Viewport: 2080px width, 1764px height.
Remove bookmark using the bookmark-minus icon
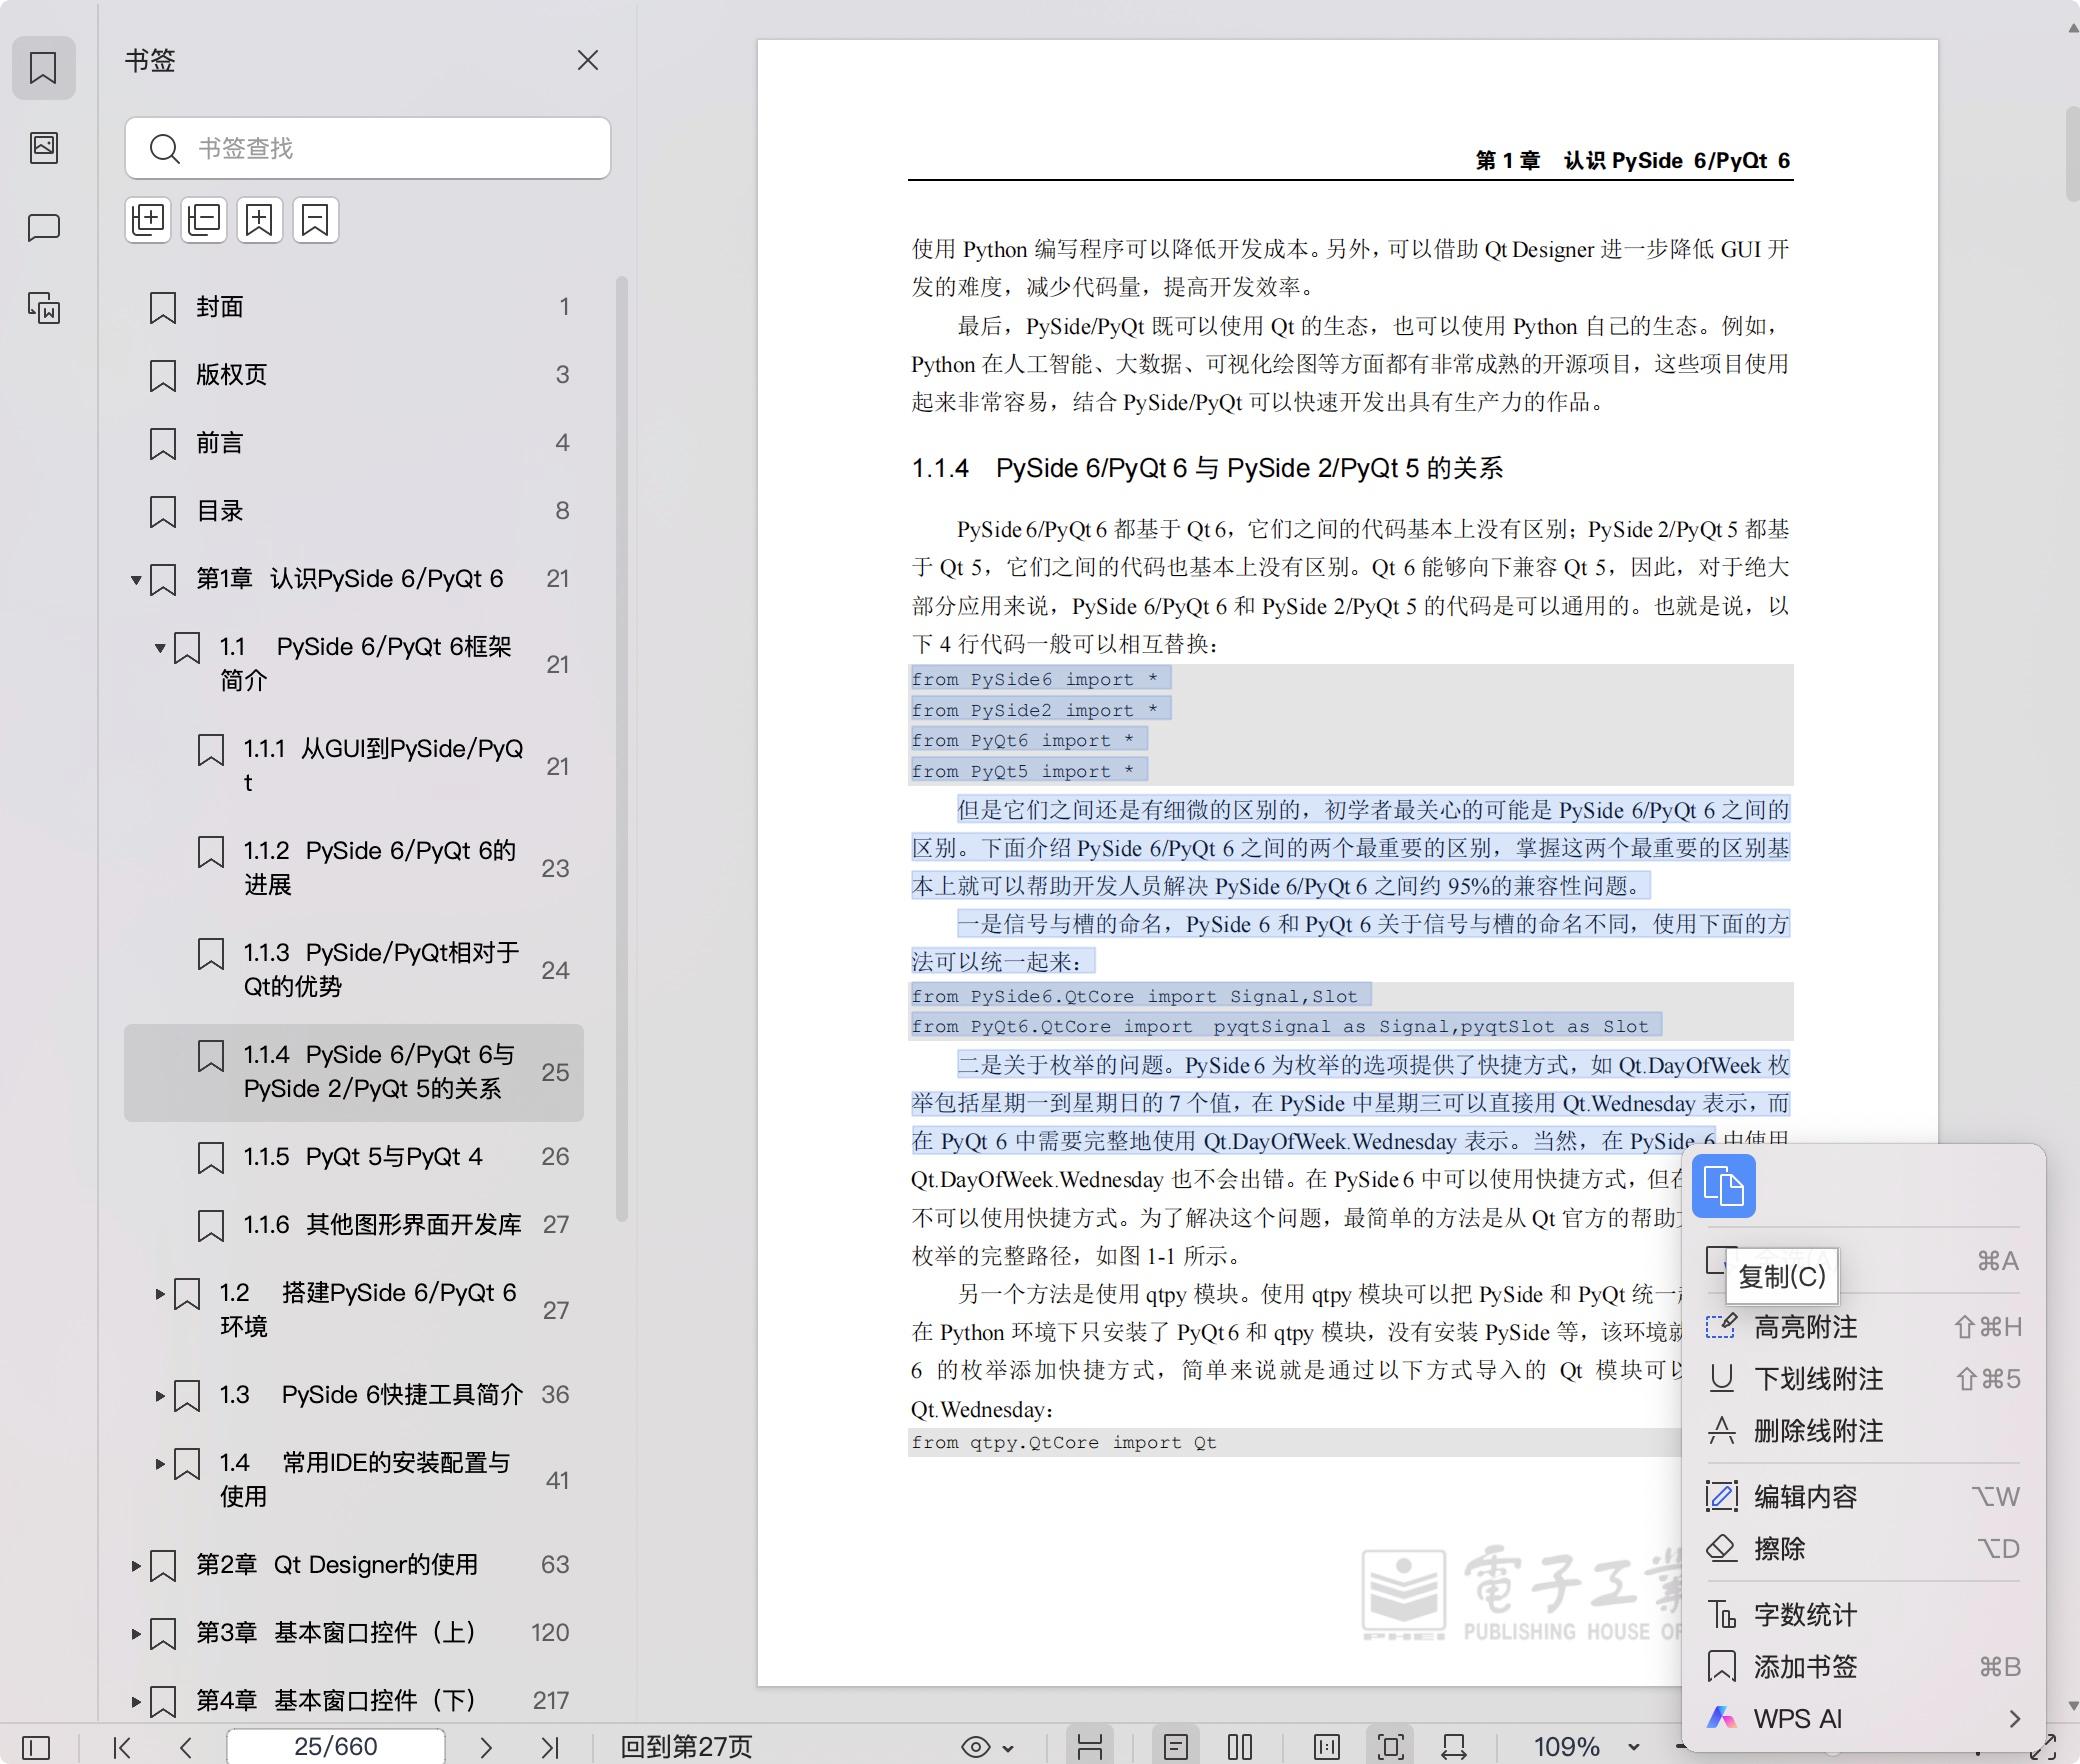[316, 220]
